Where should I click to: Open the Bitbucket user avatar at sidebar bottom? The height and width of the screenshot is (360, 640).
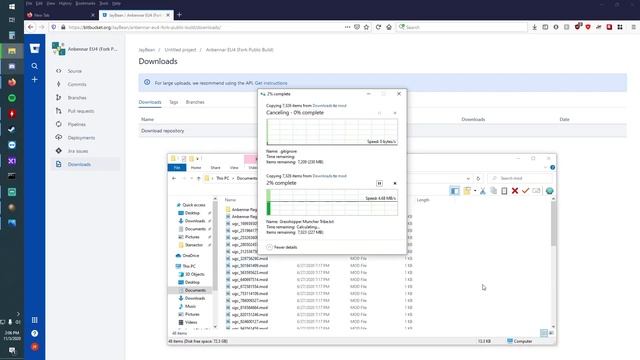point(35,347)
